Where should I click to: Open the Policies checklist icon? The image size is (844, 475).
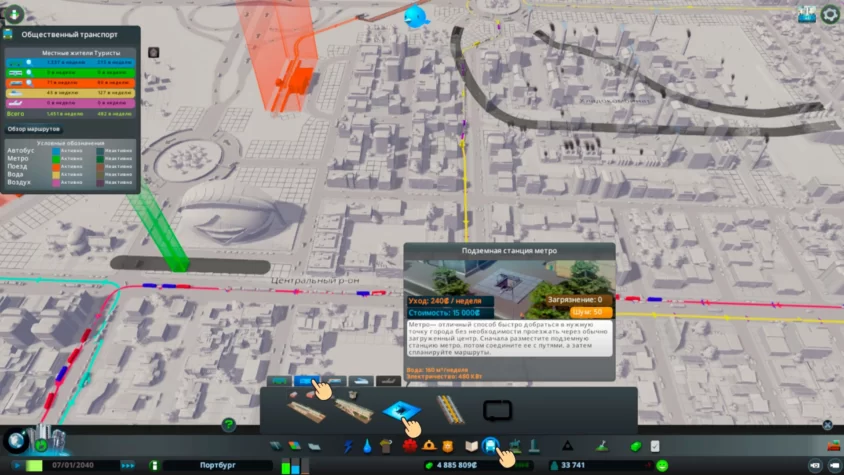point(655,446)
